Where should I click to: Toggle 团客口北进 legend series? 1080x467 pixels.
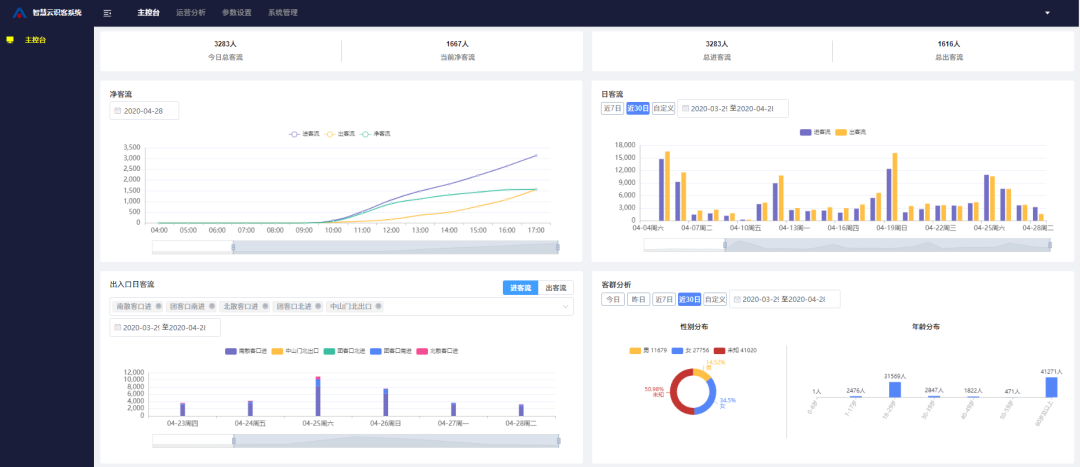[344, 351]
